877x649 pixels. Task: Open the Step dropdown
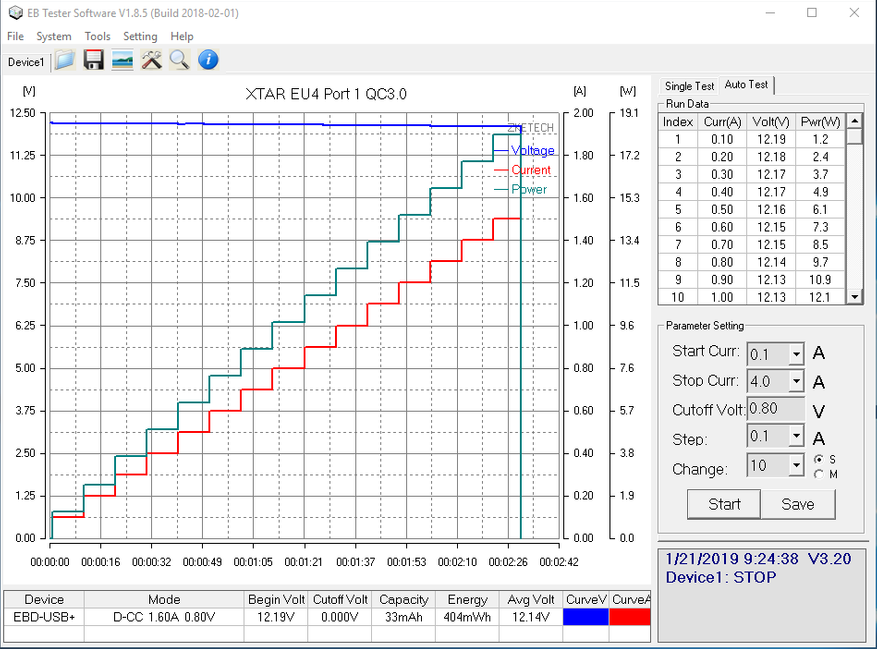[x=796, y=436]
